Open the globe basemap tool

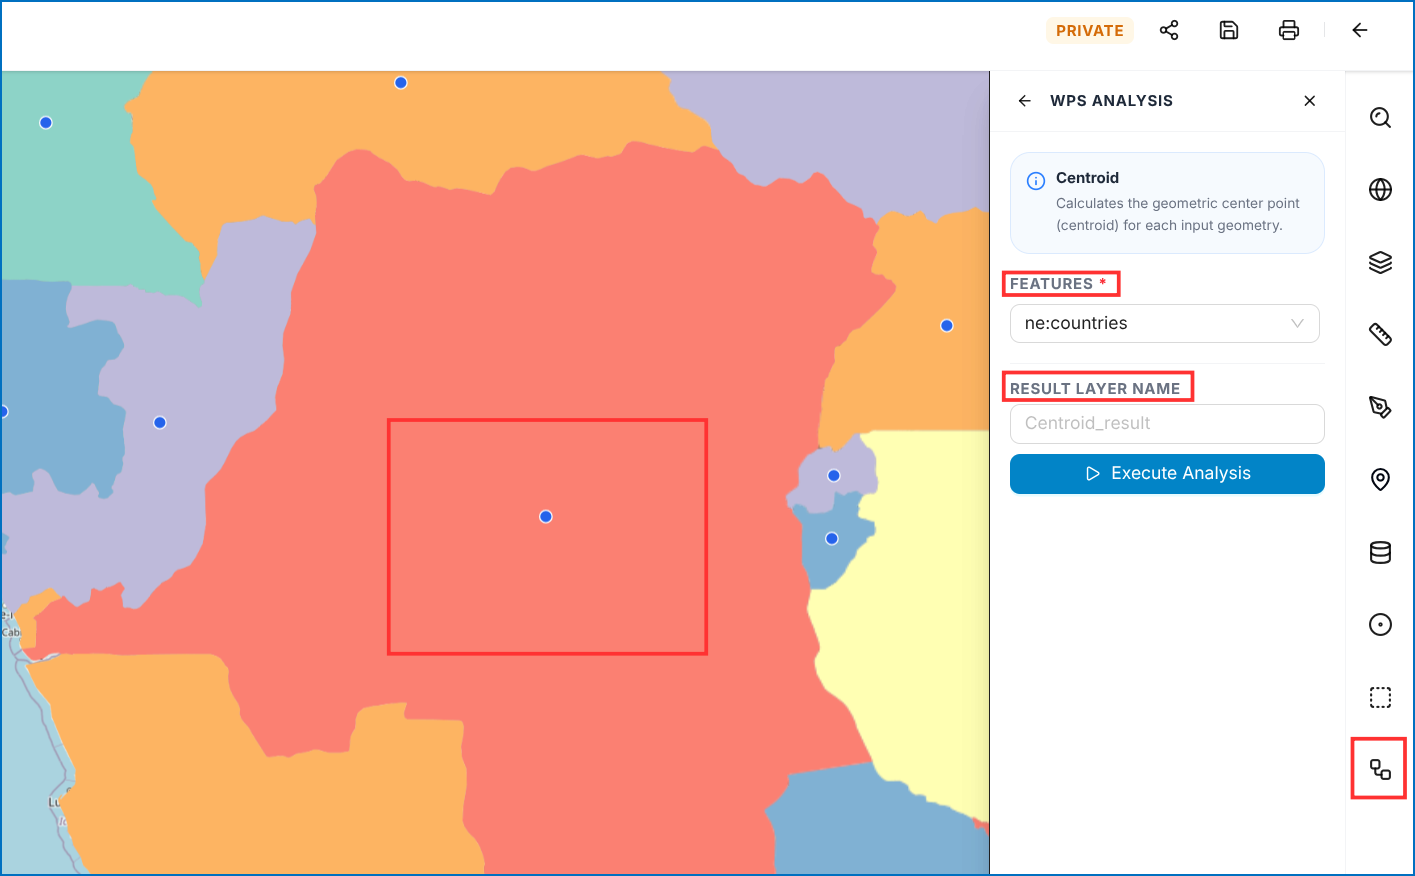point(1380,189)
